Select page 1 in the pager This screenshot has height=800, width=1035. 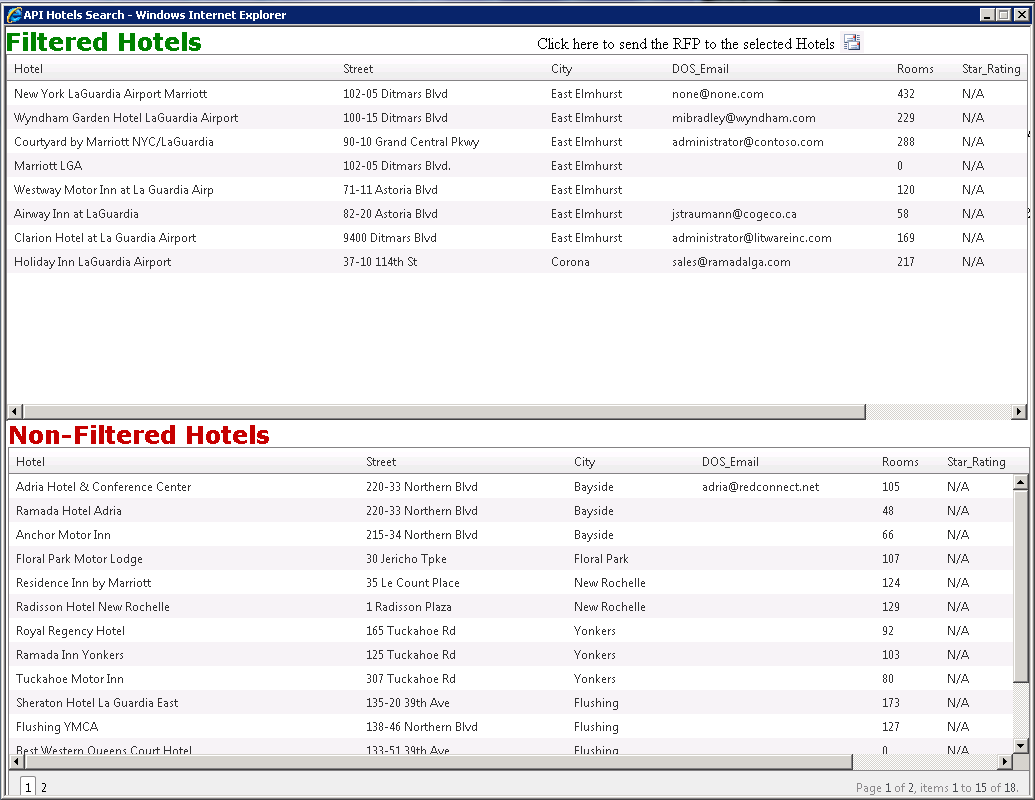(x=28, y=787)
